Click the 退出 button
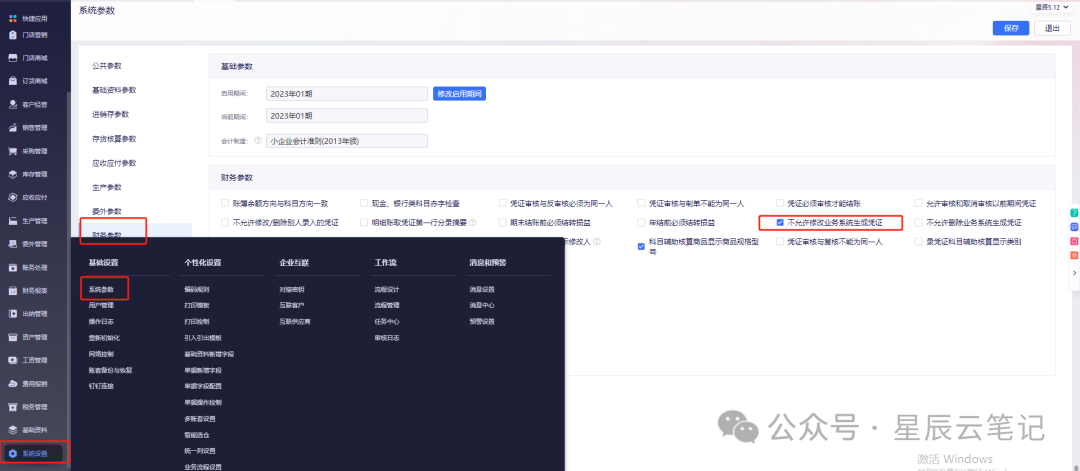This screenshot has width=1080, height=471. click(x=1052, y=28)
